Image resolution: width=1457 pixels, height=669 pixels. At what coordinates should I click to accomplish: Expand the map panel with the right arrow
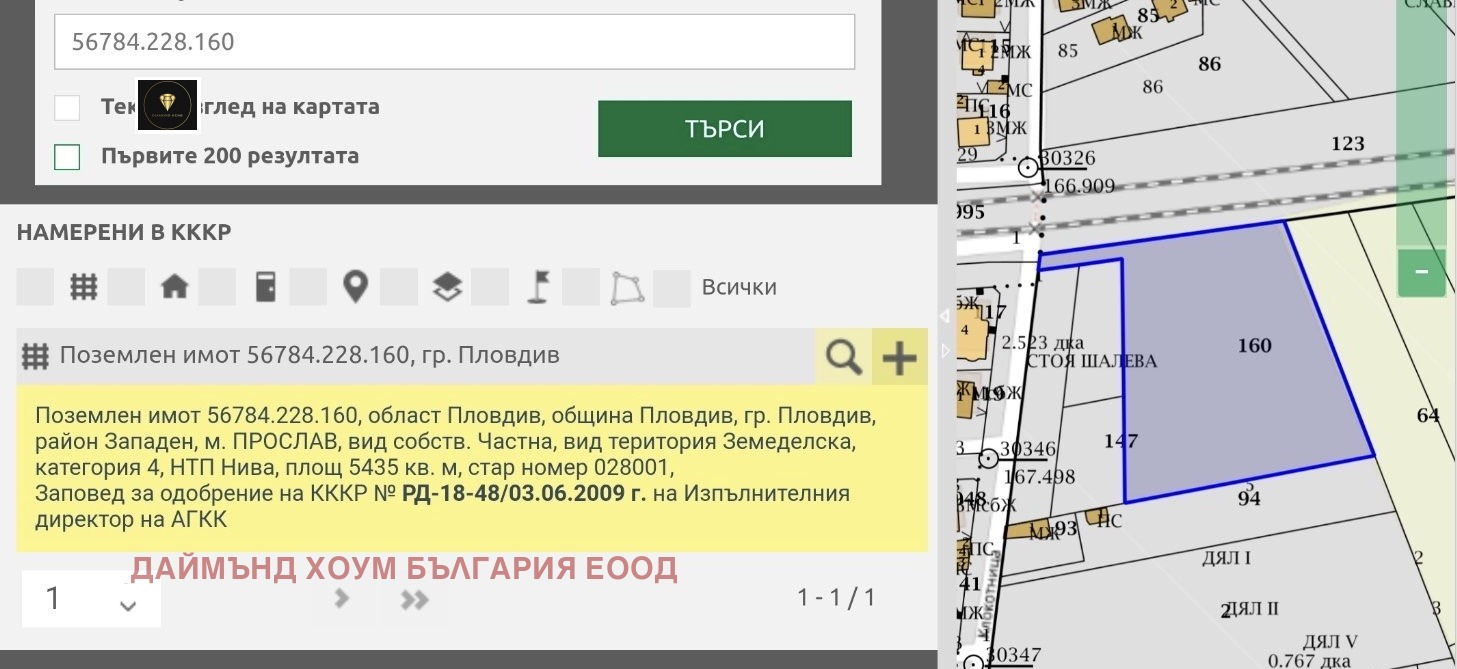point(944,351)
